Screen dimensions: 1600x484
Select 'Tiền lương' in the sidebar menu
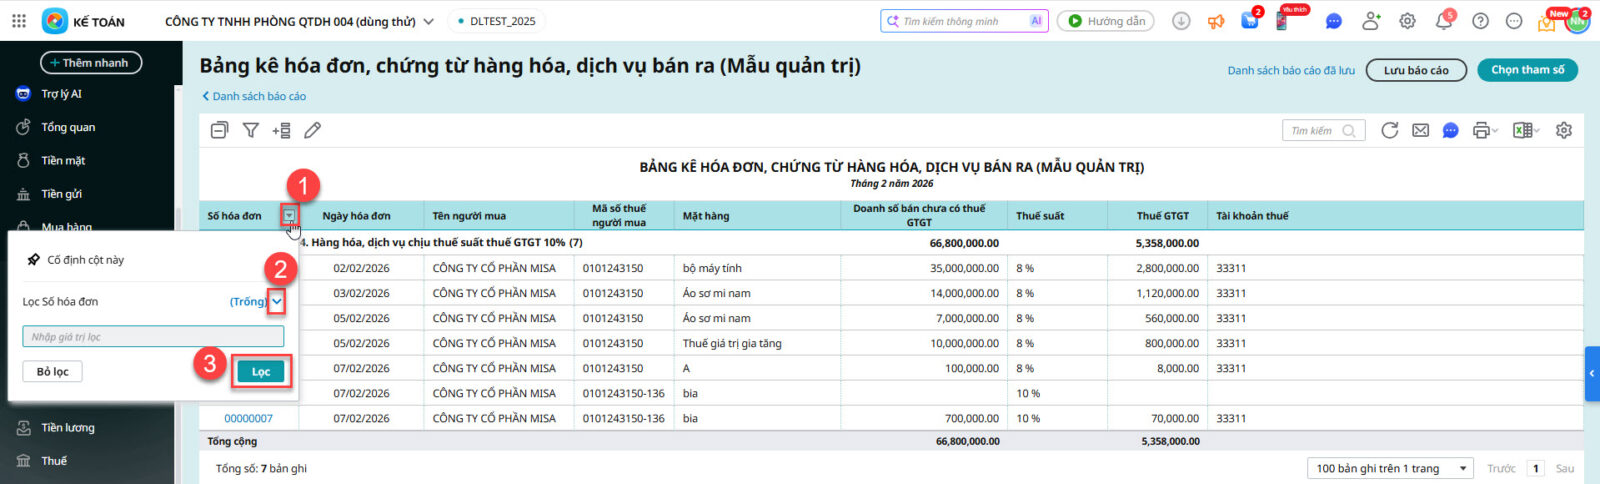click(68, 428)
